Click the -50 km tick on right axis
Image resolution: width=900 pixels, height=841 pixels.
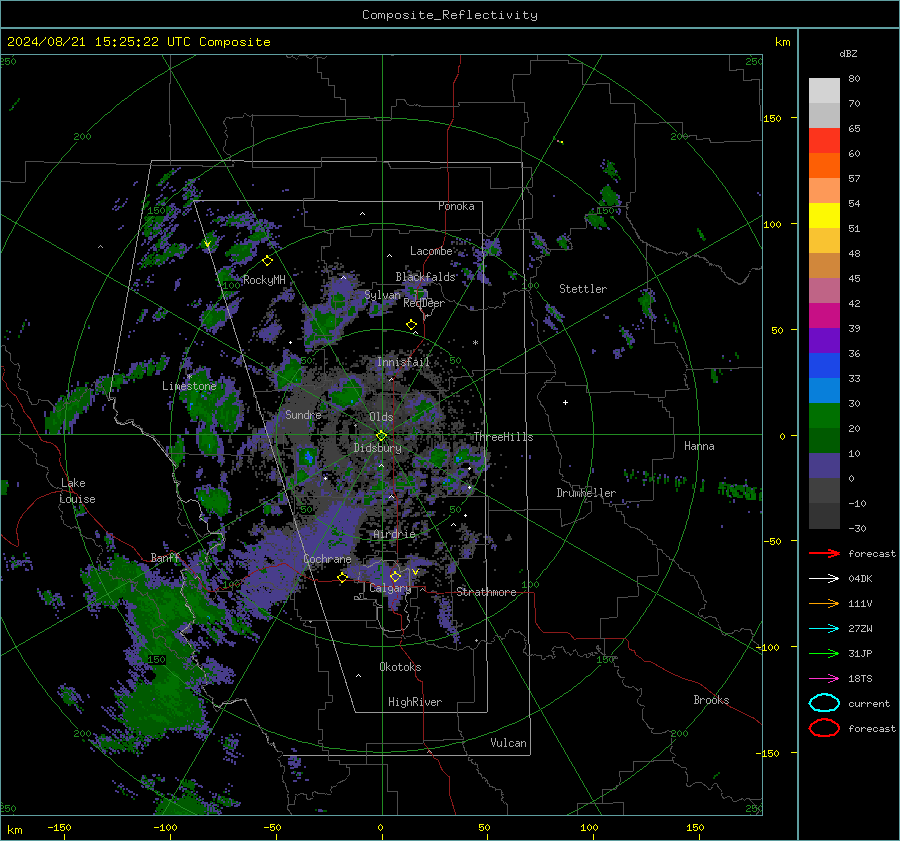(773, 541)
